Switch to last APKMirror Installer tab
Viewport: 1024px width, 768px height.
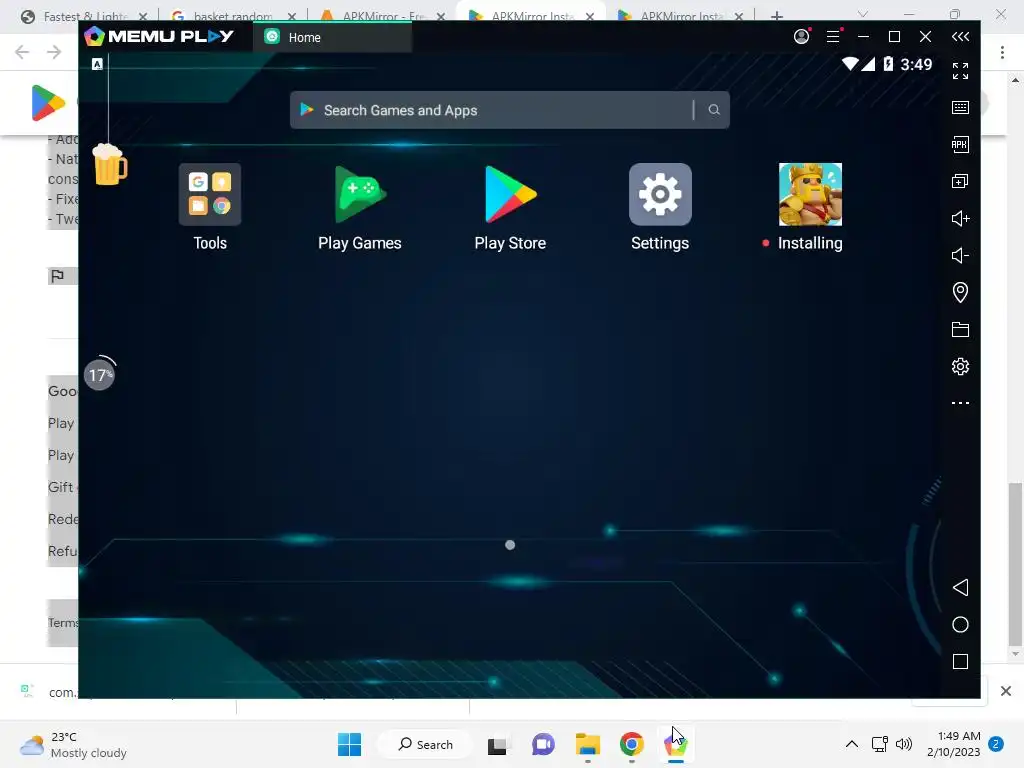coord(680,16)
